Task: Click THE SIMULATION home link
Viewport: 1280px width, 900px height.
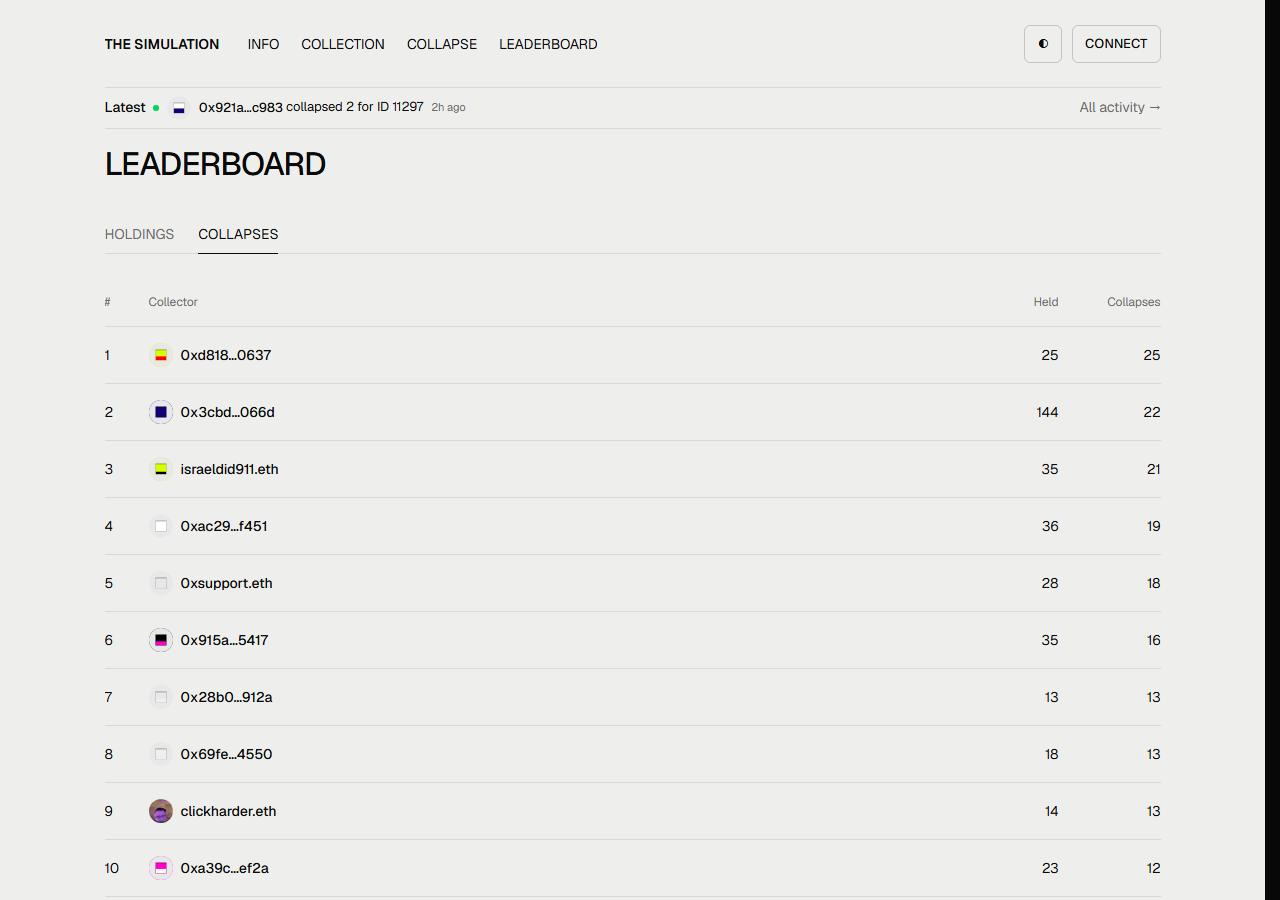Action: (162, 44)
